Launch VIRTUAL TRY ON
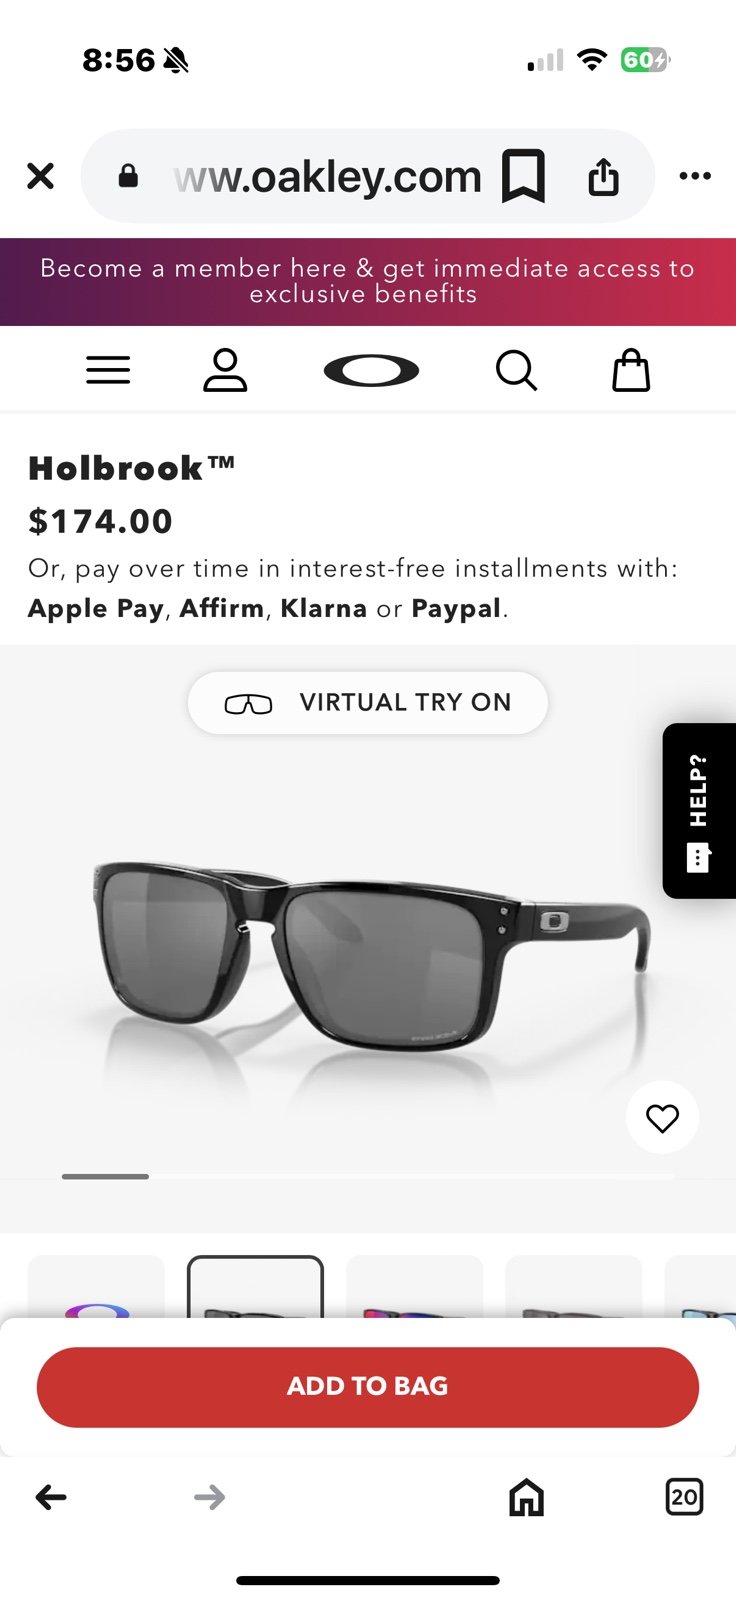Image resolution: width=736 pixels, height=1600 pixels. tap(368, 703)
